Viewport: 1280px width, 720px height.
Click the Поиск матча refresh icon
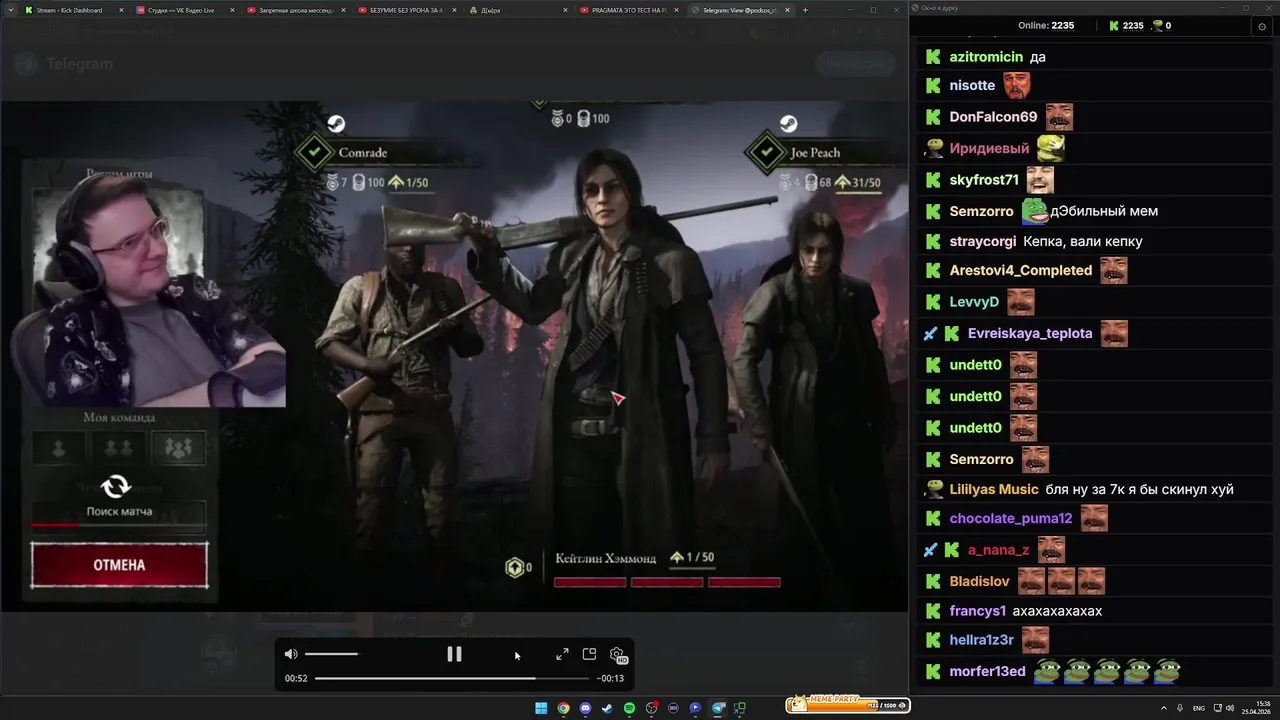[116, 487]
